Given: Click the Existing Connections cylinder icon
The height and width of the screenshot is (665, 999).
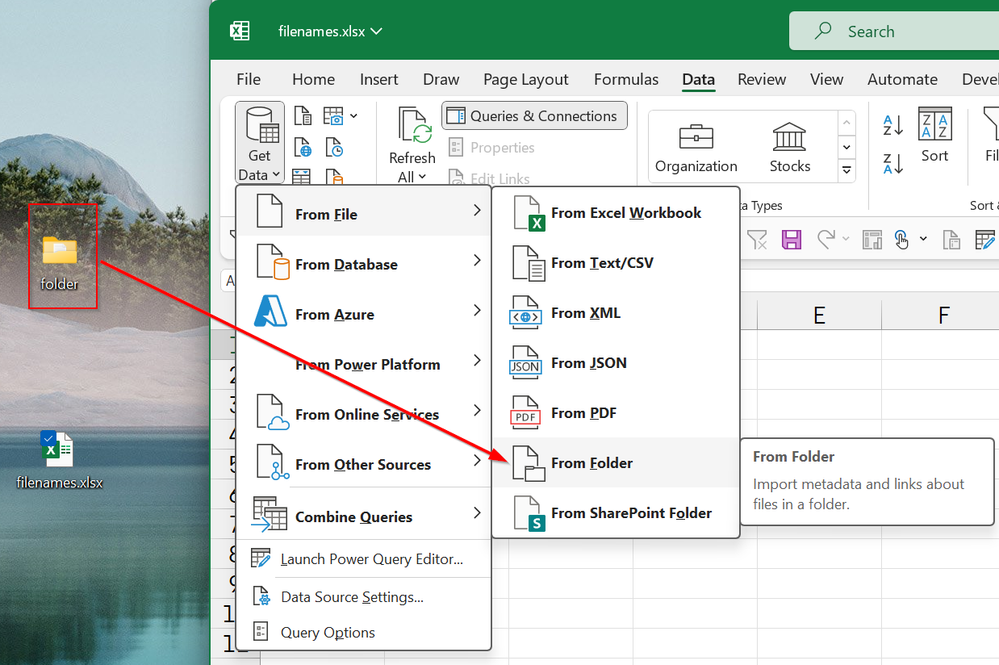Looking at the screenshot, I should pyautogui.click(x=334, y=176).
